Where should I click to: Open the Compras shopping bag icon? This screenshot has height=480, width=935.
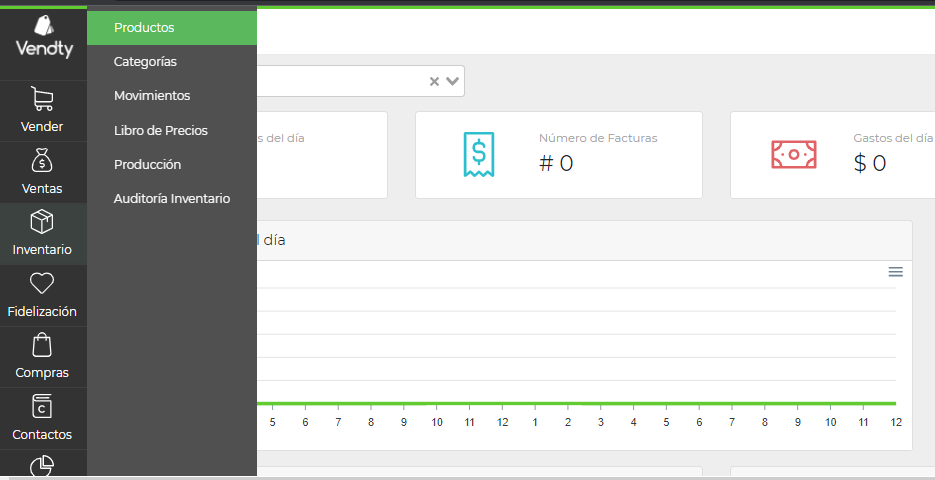pyautogui.click(x=42, y=345)
